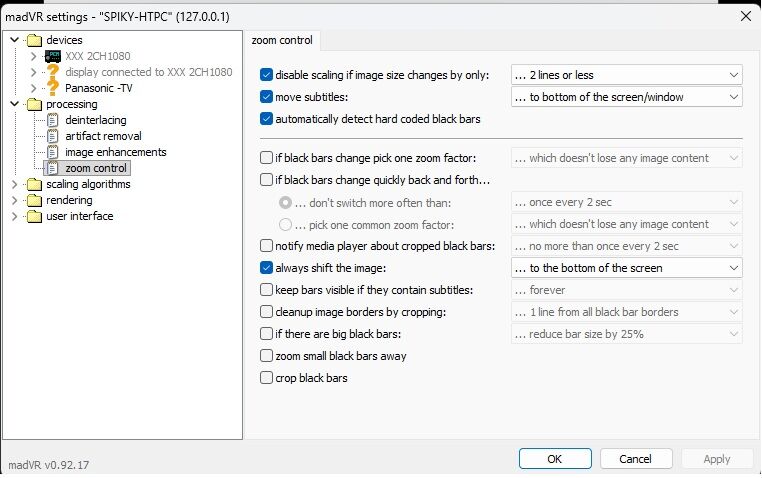Select the zoom control tree item
This screenshot has height=478, width=762.
click(x=96, y=168)
